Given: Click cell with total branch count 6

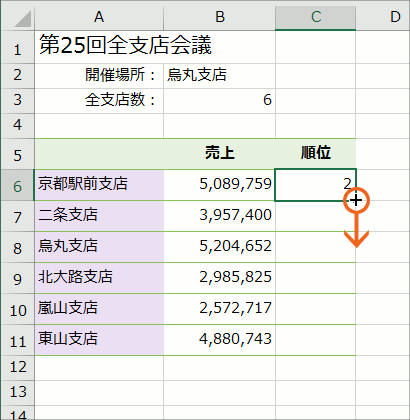Looking at the screenshot, I should pyautogui.click(x=220, y=101).
